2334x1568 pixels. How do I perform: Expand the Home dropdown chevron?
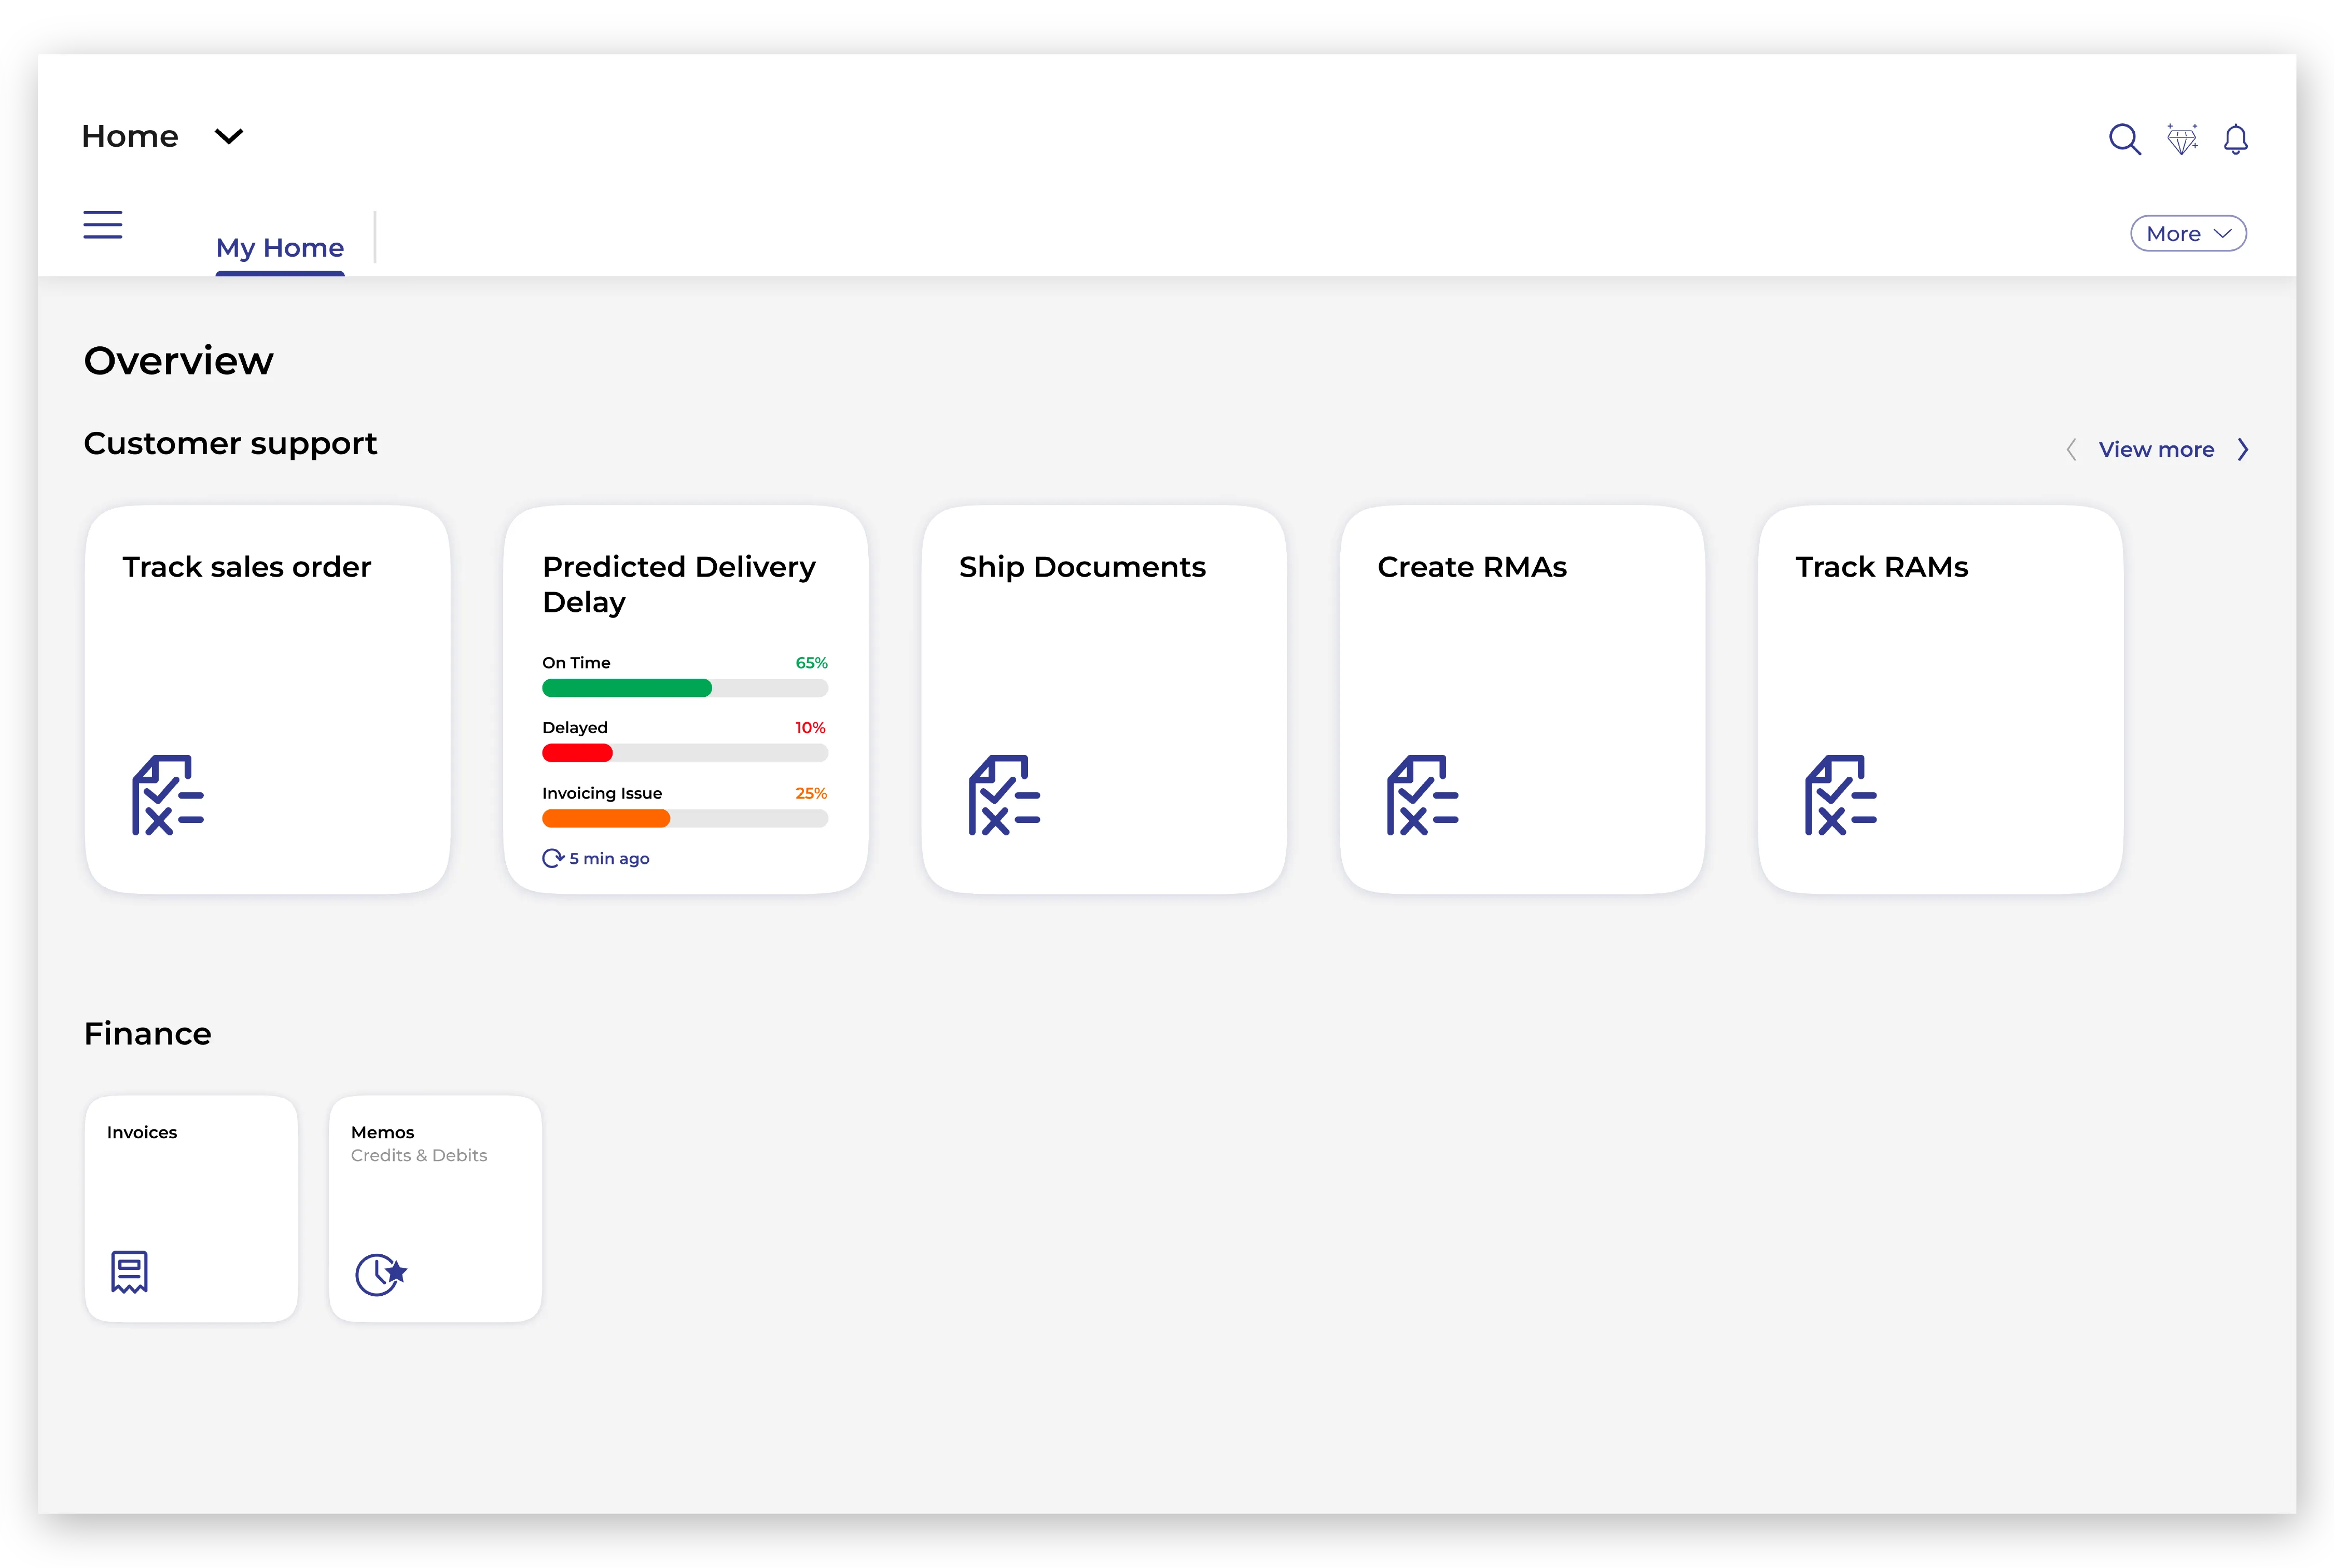[x=229, y=137]
